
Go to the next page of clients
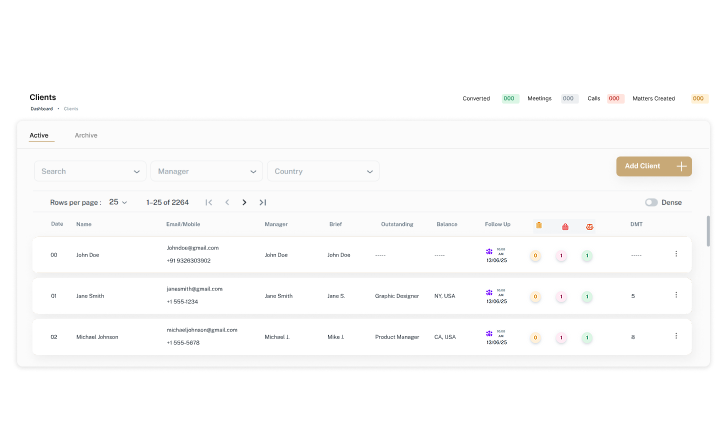244,202
